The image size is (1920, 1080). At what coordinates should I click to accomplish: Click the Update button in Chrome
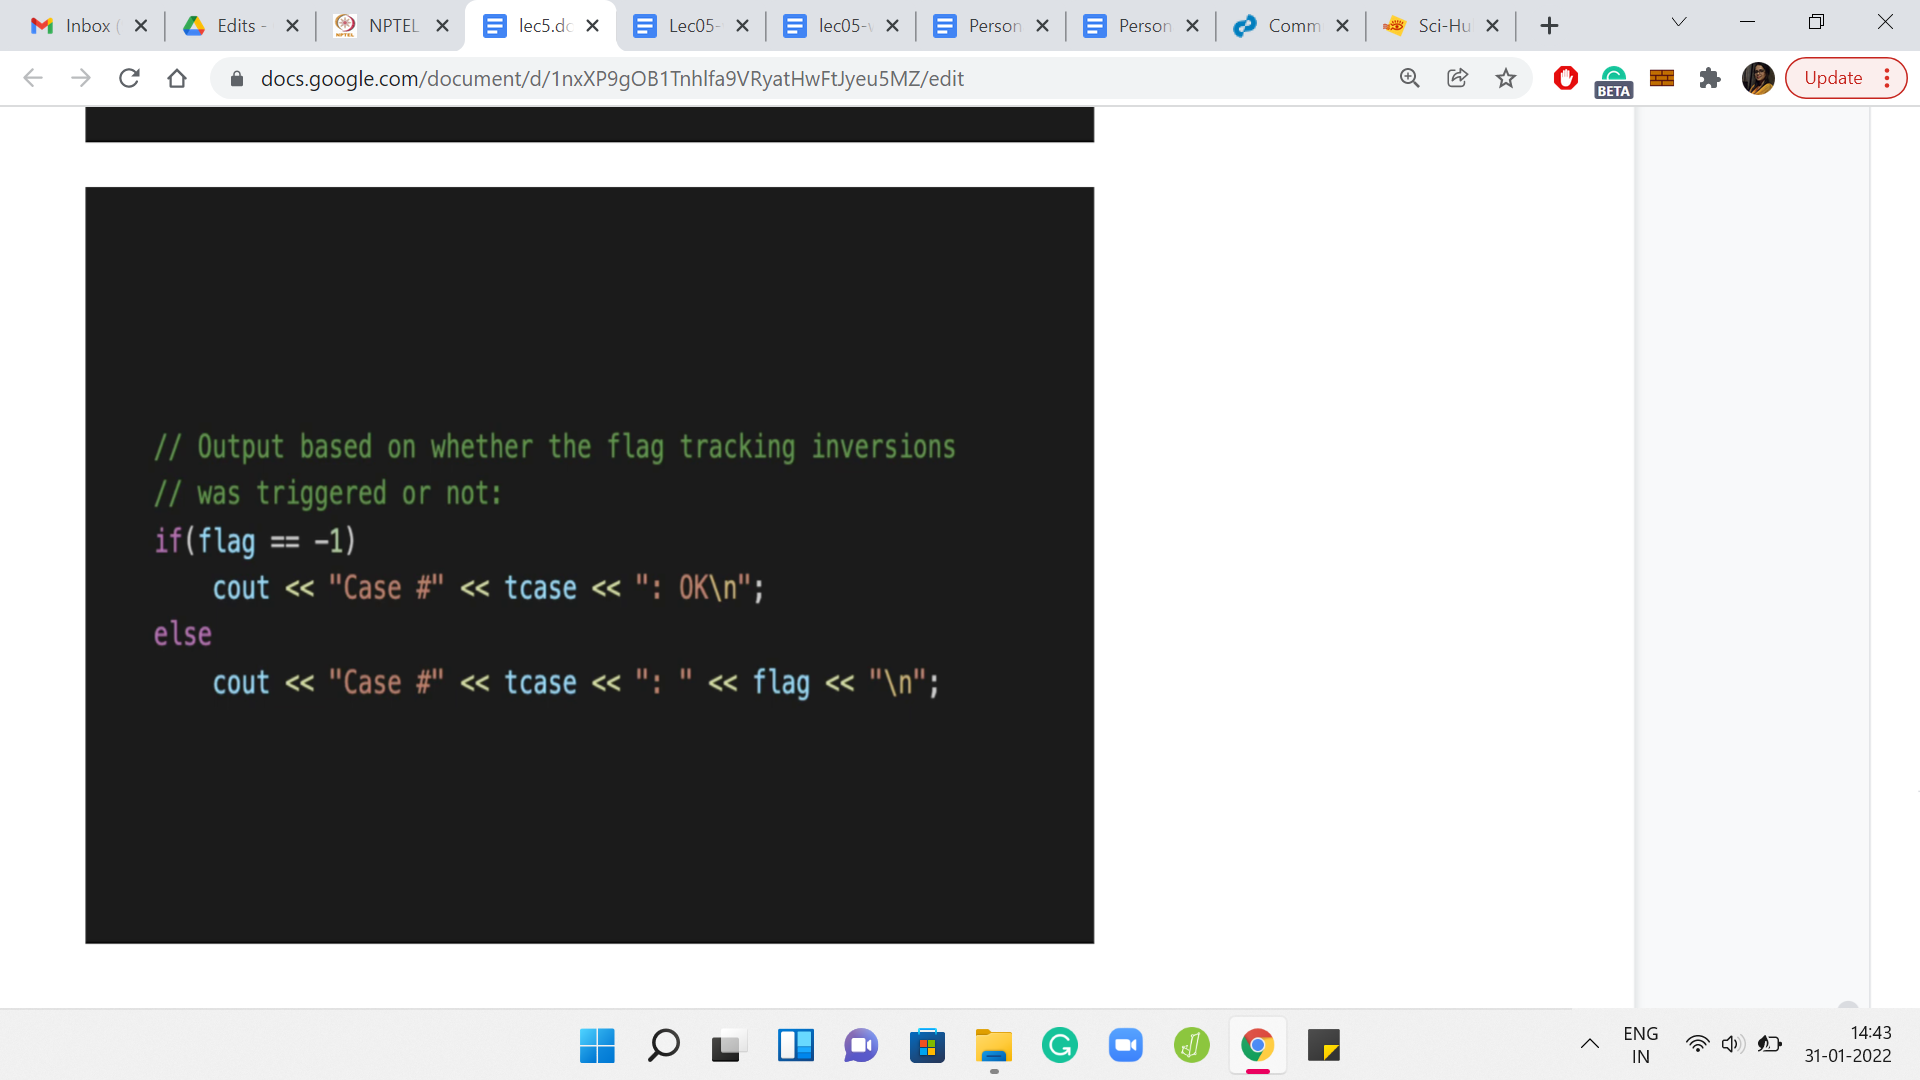coord(1833,78)
